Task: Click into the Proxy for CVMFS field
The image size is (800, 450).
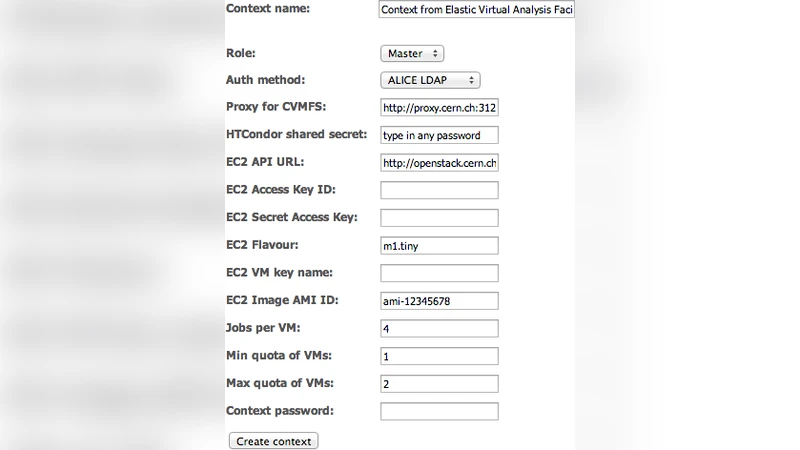Action: click(439, 108)
